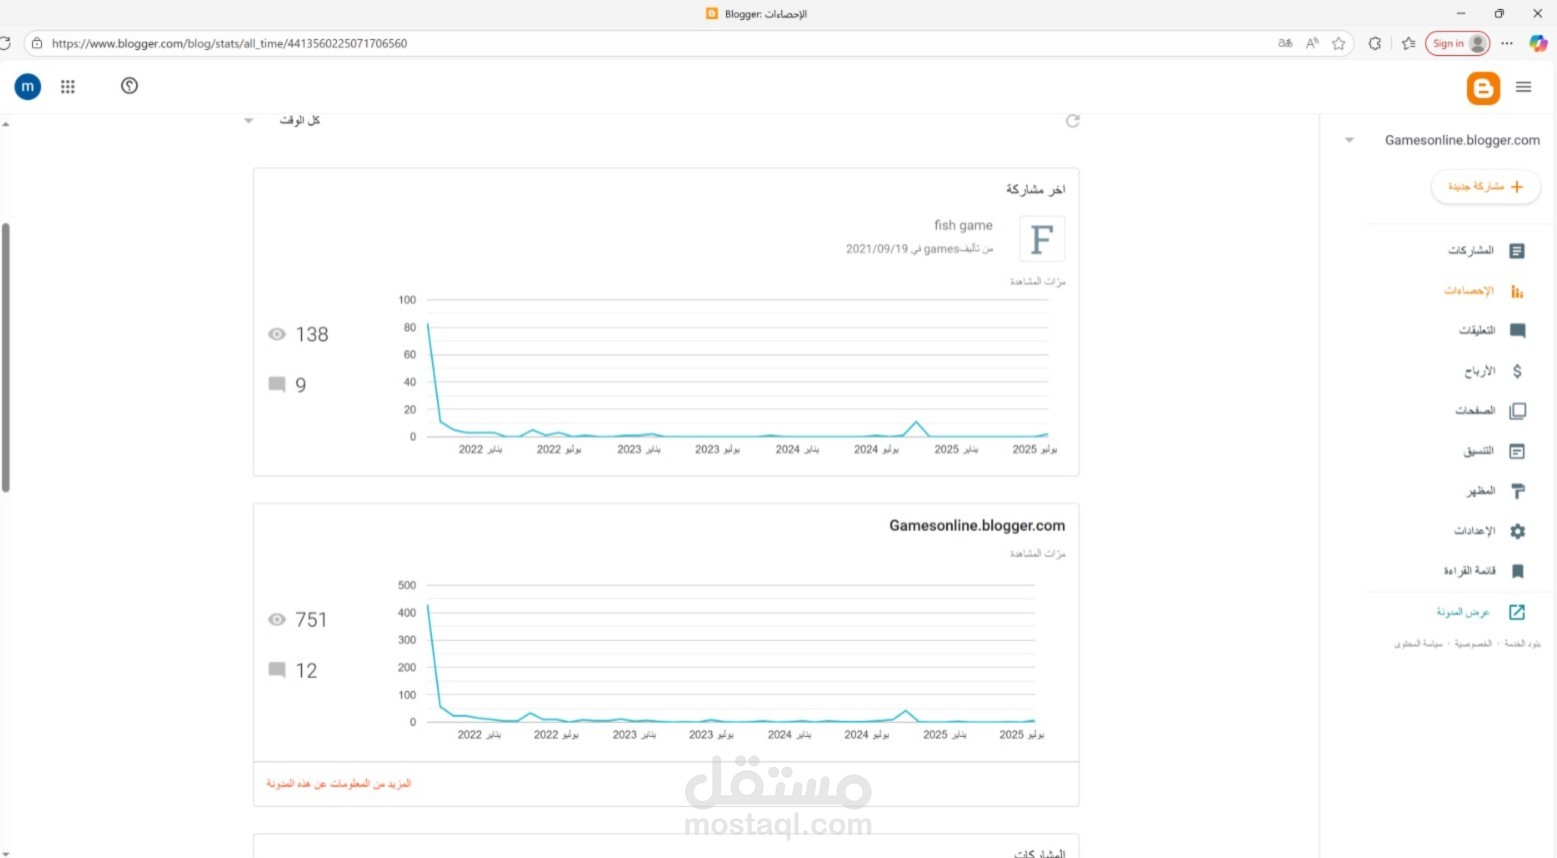Open the Stats (الإحصاءات) sidebar item
Screen dimensions: 1557x858
tap(1484, 291)
